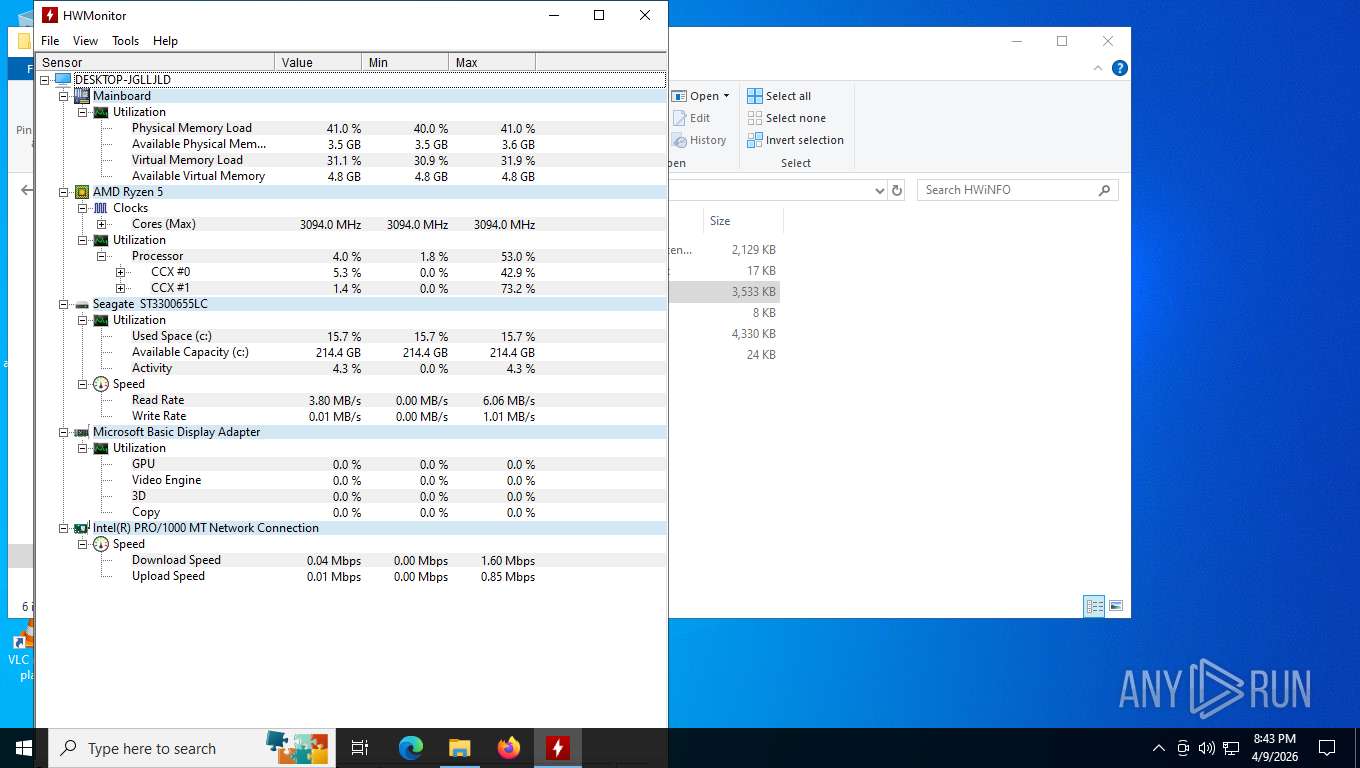Image resolution: width=1360 pixels, height=768 pixels.
Task: Click the Value column header
Action: 318,62
